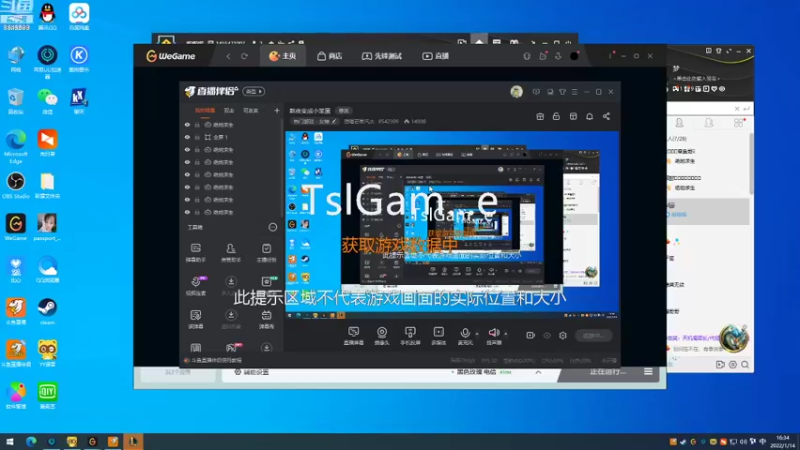
Task: Collapse the 工具箱 toolbox section
Action: click(273, 227)
